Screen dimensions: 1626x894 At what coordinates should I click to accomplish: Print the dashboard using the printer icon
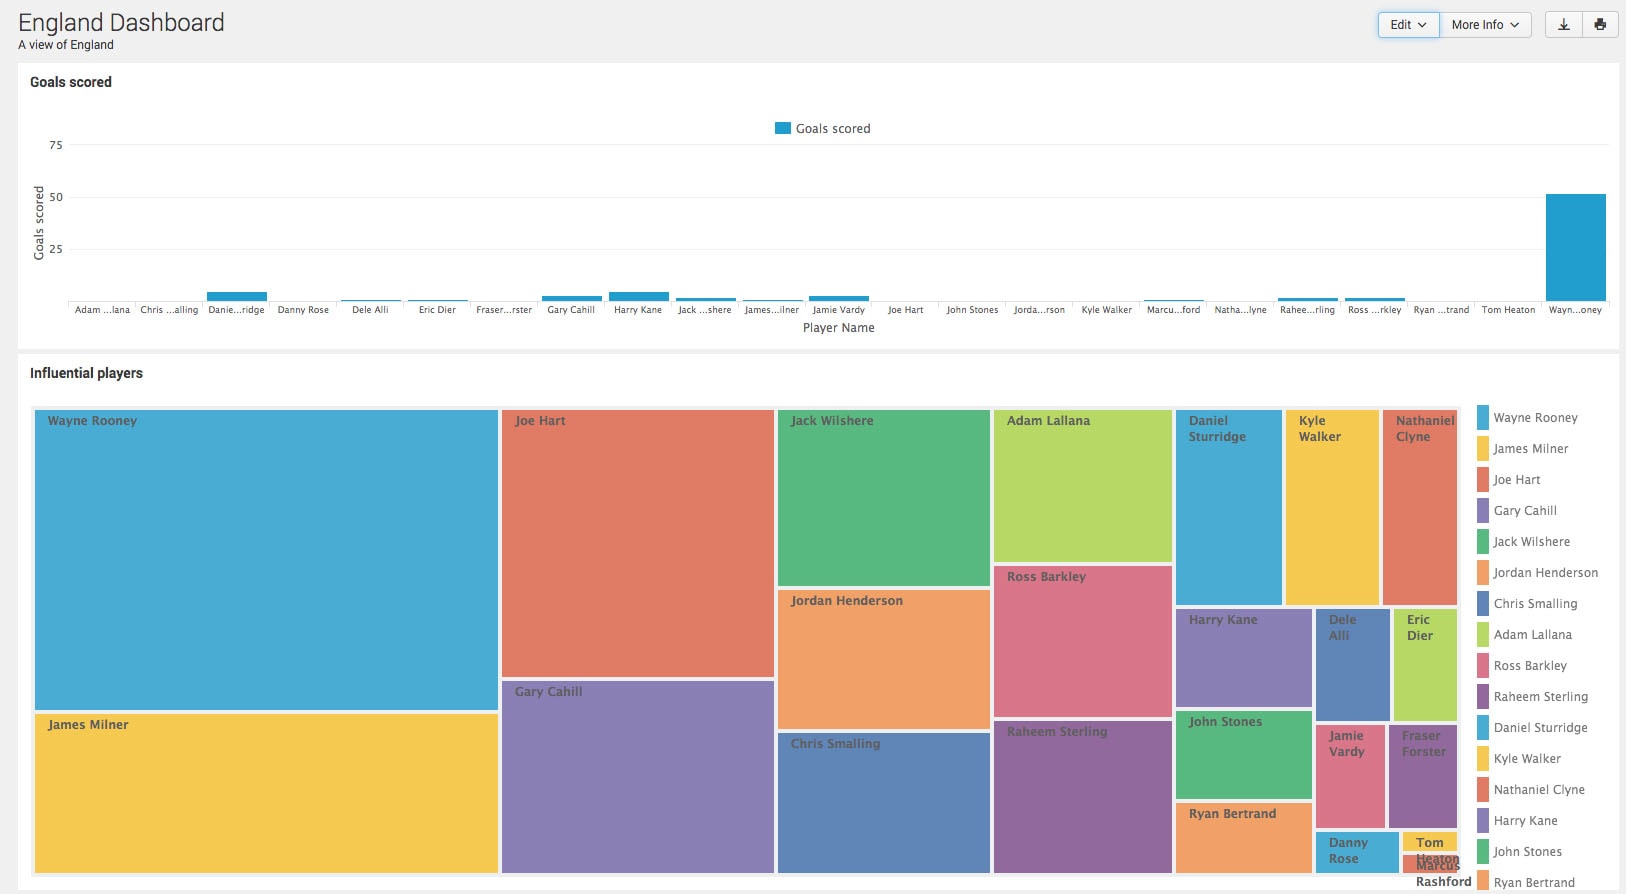(x=1600, y=25)
